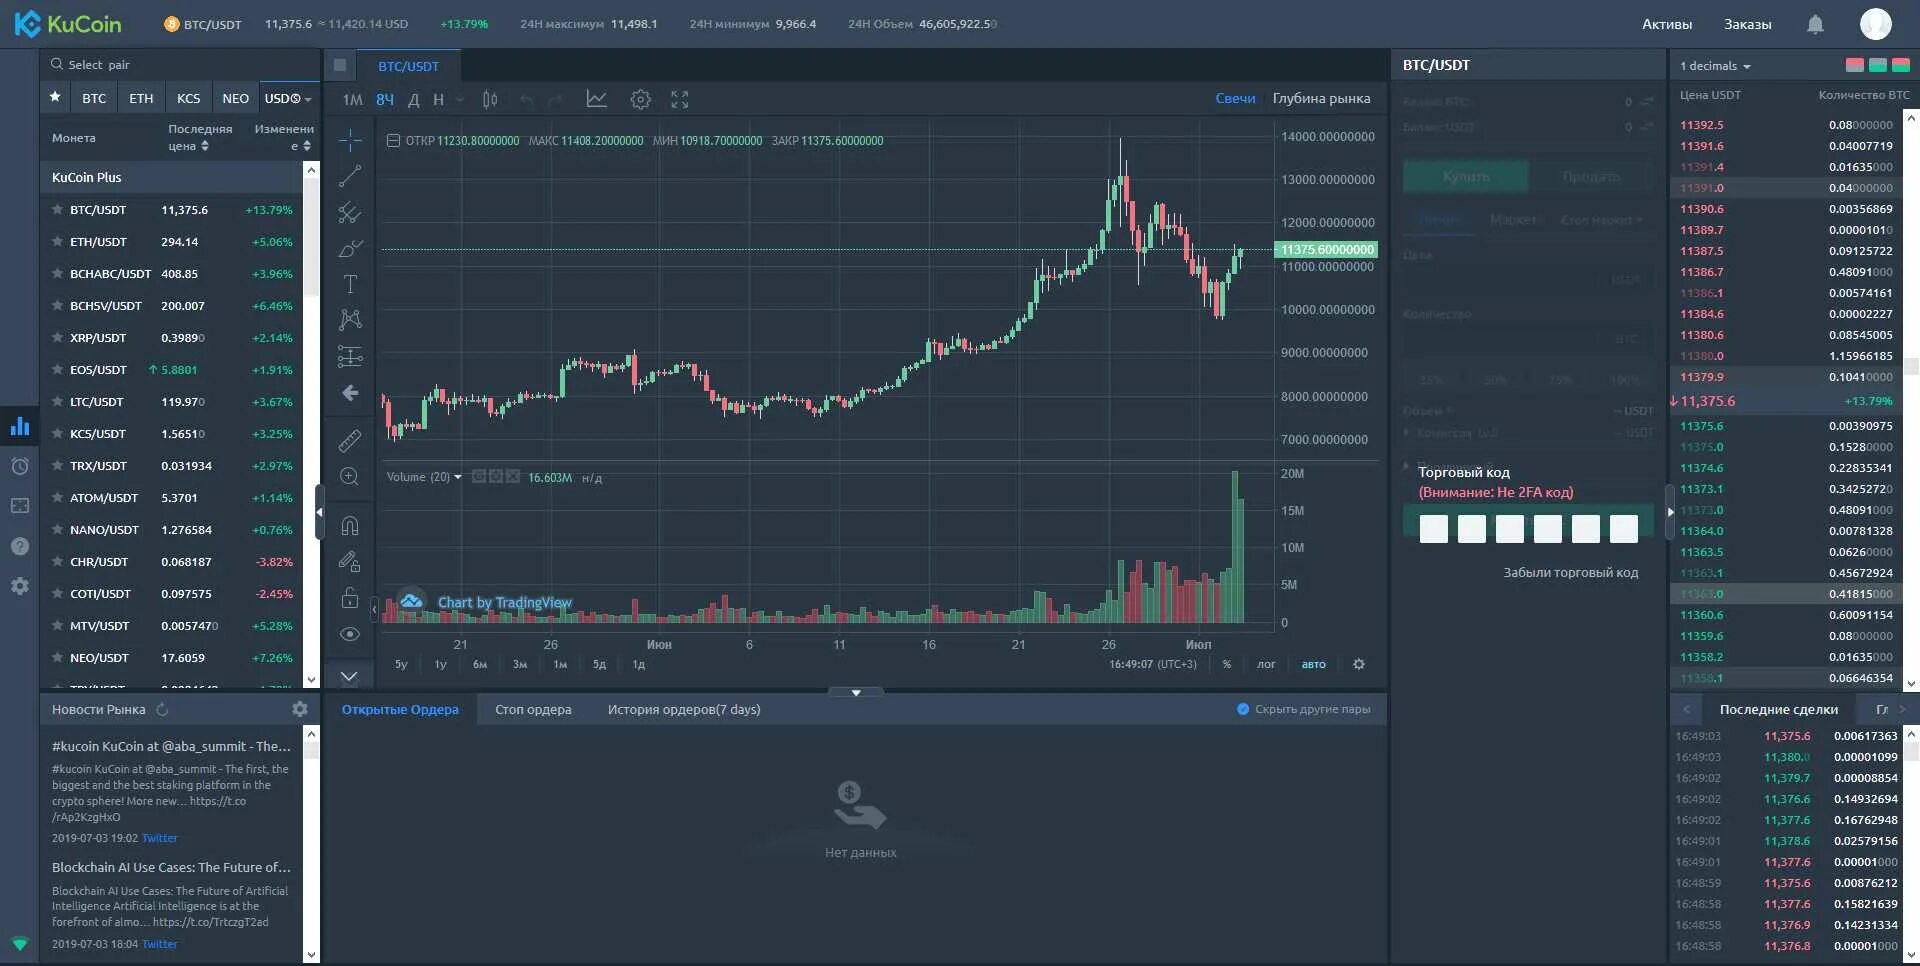Open the USD market dropdown
1920x966 pixels.
click(x=288, y=98)
